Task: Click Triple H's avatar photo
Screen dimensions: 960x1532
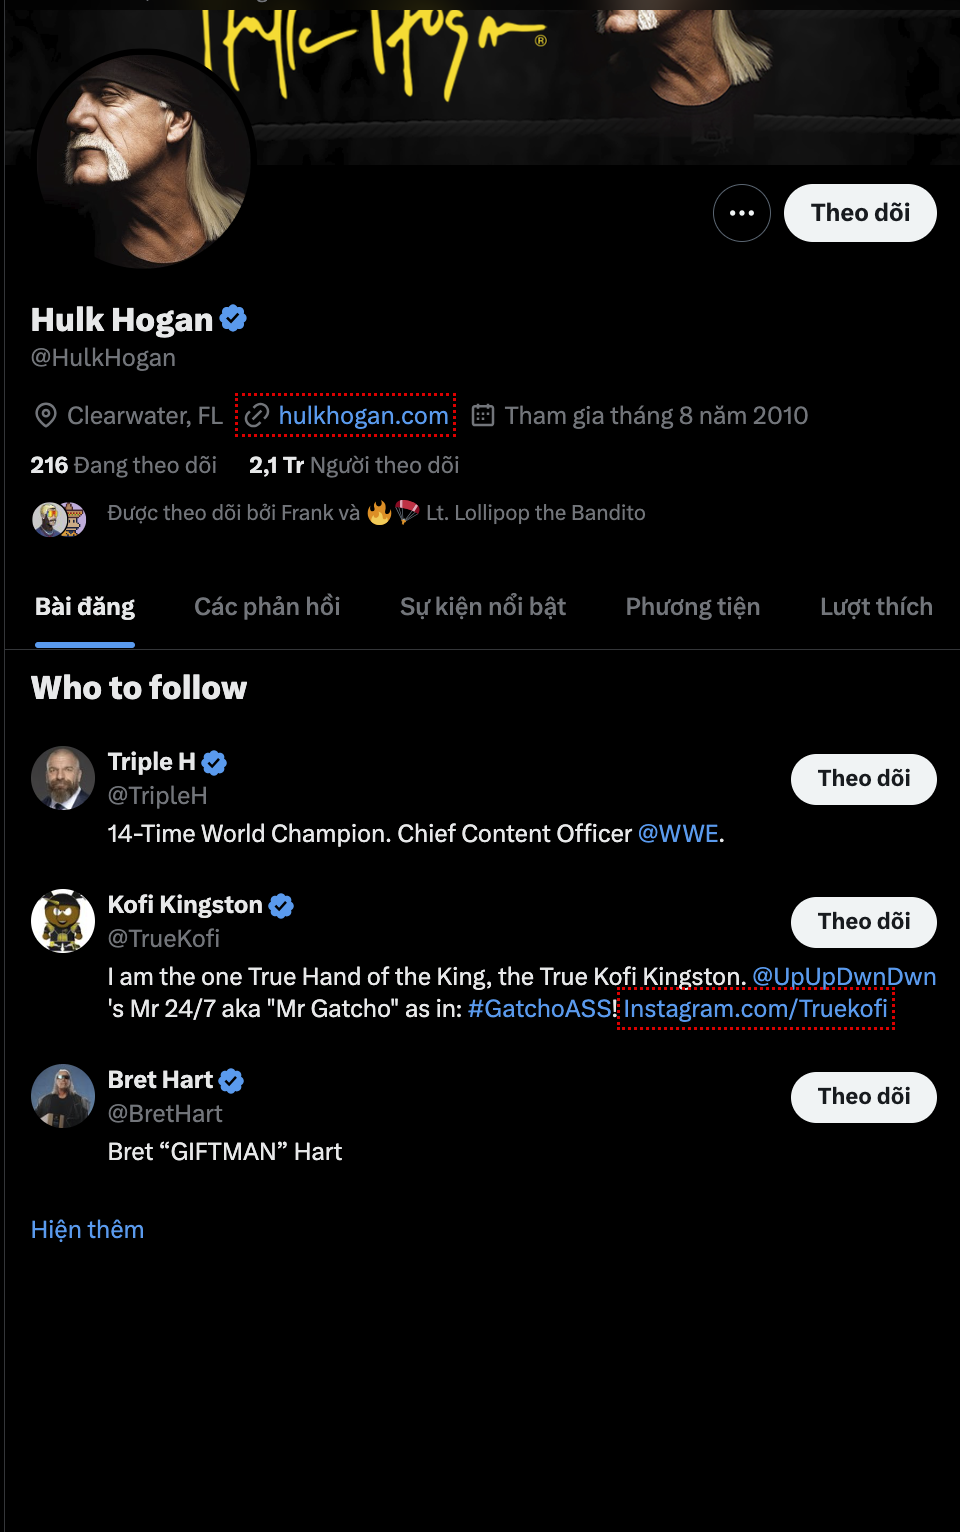Action: coord(63,778)
